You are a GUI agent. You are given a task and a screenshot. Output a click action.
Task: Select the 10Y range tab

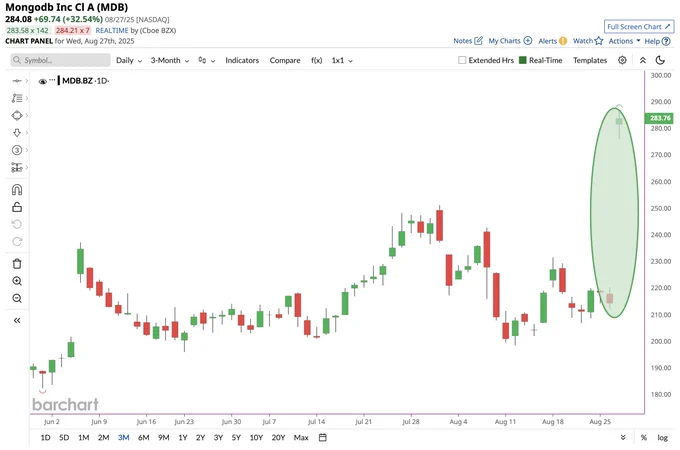[x=256, y=437]
